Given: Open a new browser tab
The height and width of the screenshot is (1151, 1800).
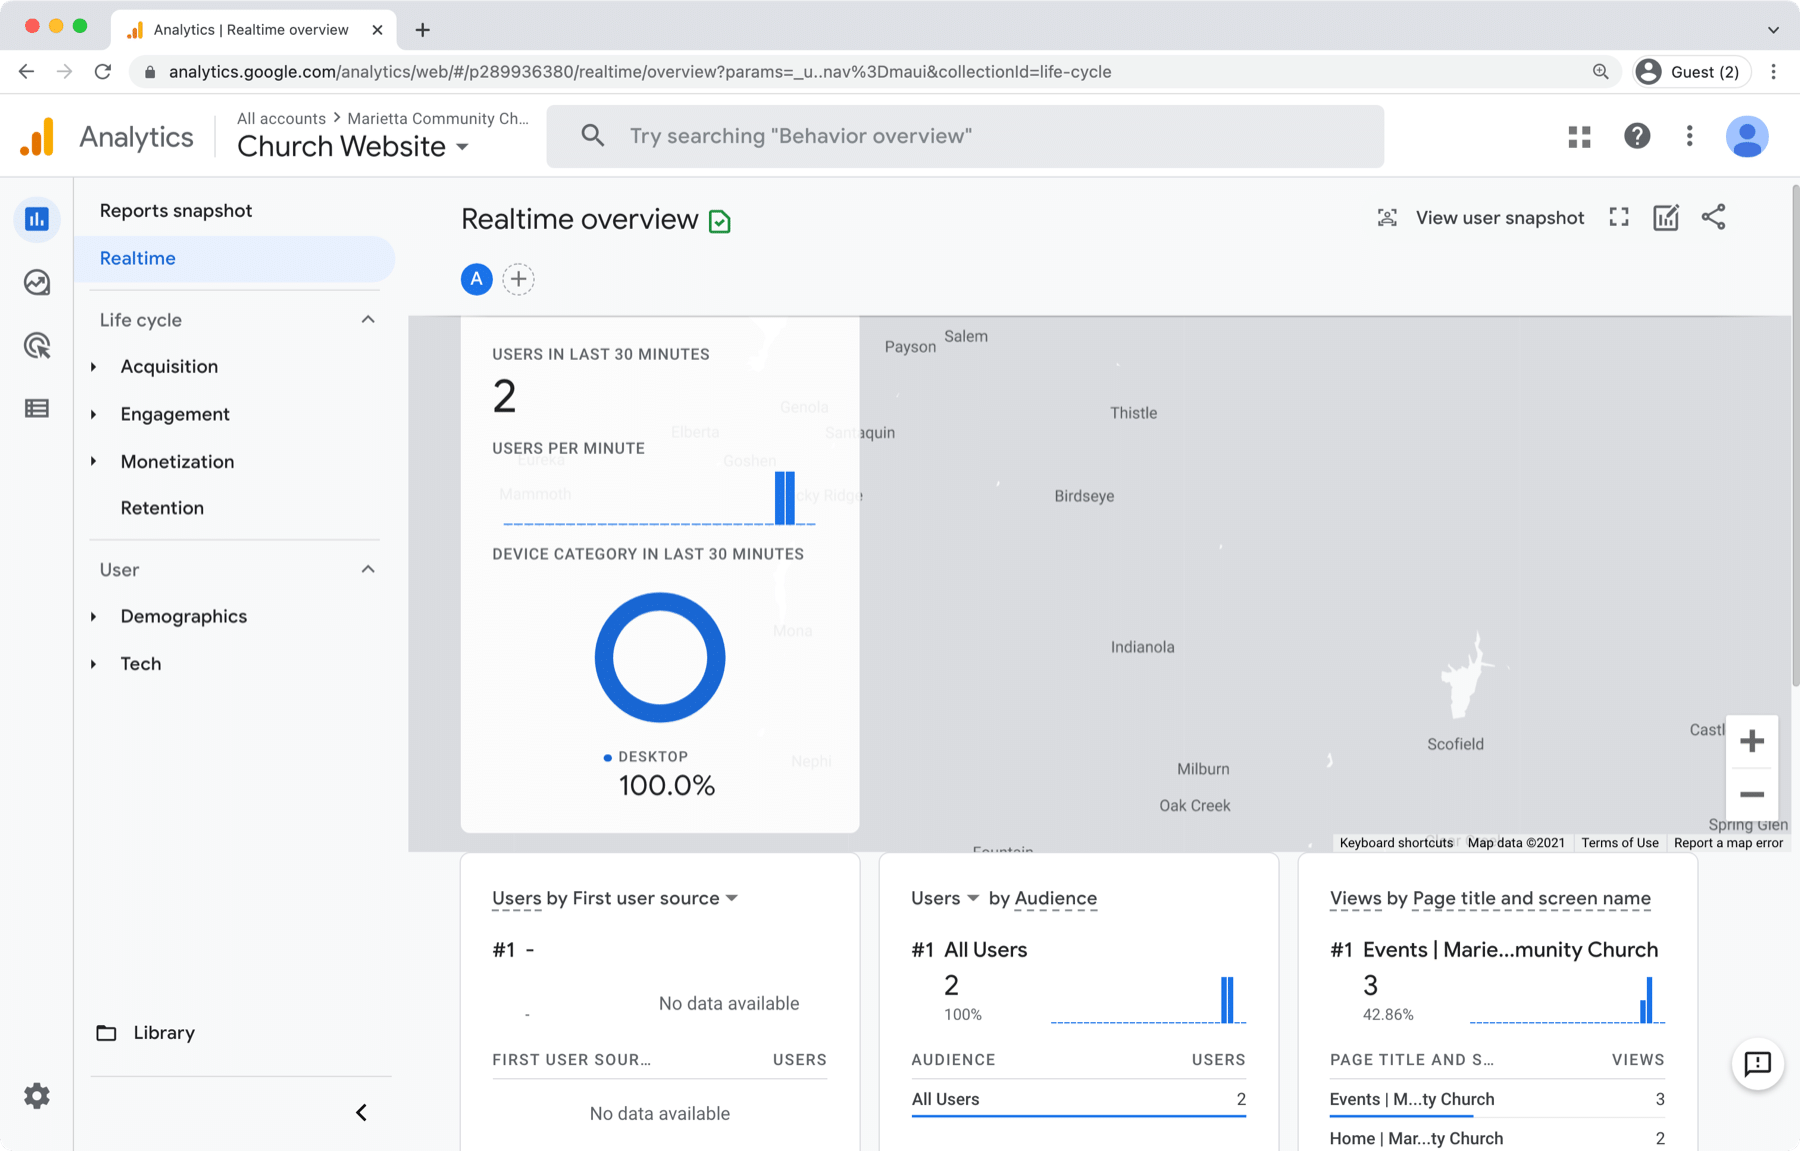Looking at the screenshot, I should tap(423, 30).
